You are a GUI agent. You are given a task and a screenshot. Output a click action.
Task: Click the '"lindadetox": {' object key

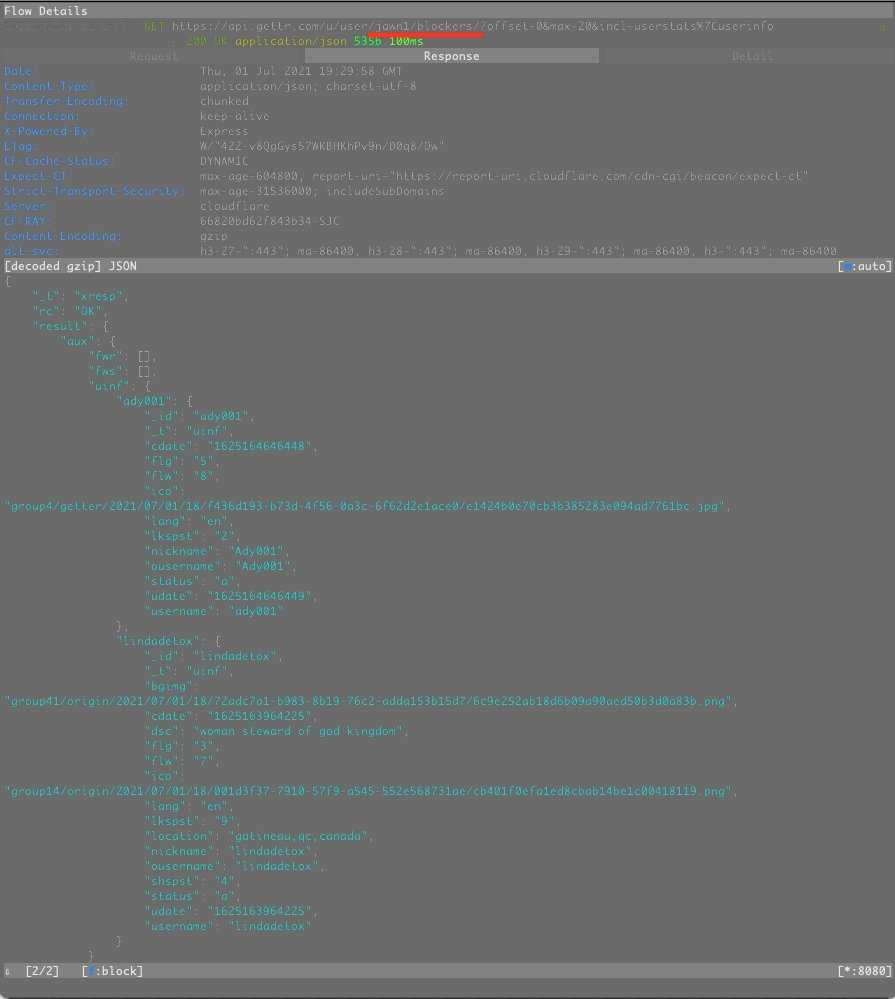point(168,641)
